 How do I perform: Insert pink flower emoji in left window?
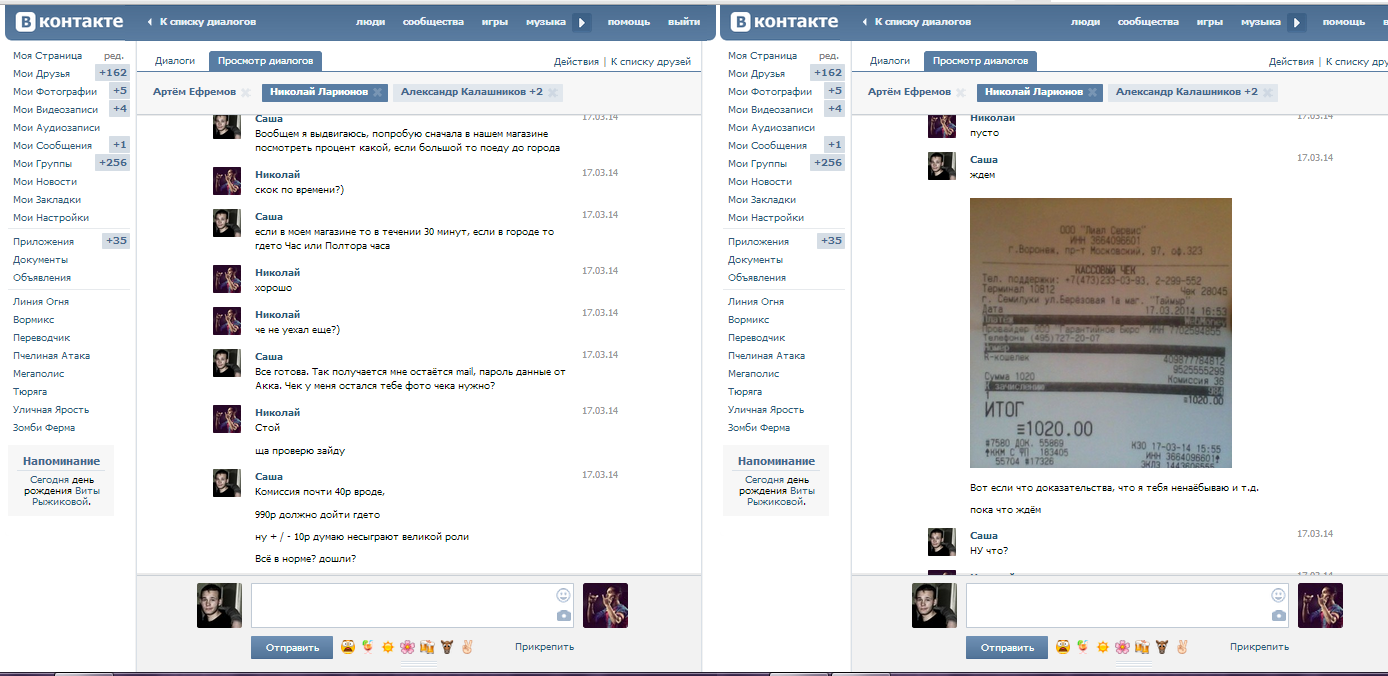pos(407,647)
